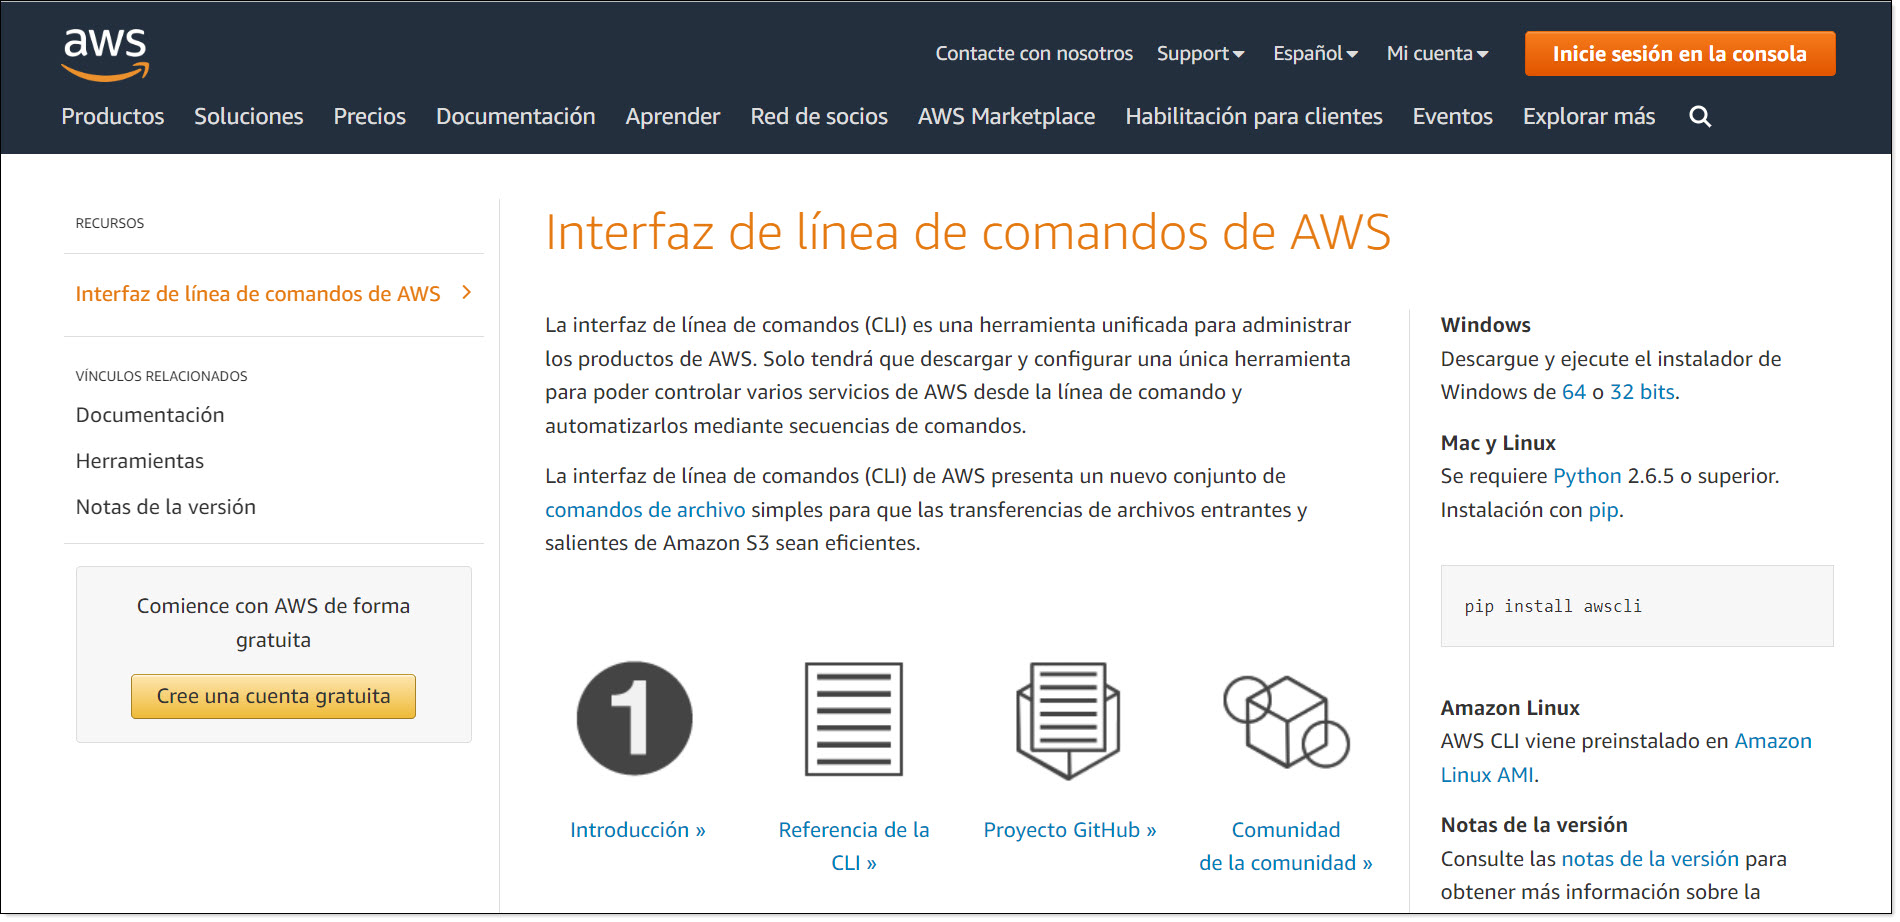1900x922 pixels.
Task: Click Cree una cuenta gratuita
Action: (x=273, y=695)
